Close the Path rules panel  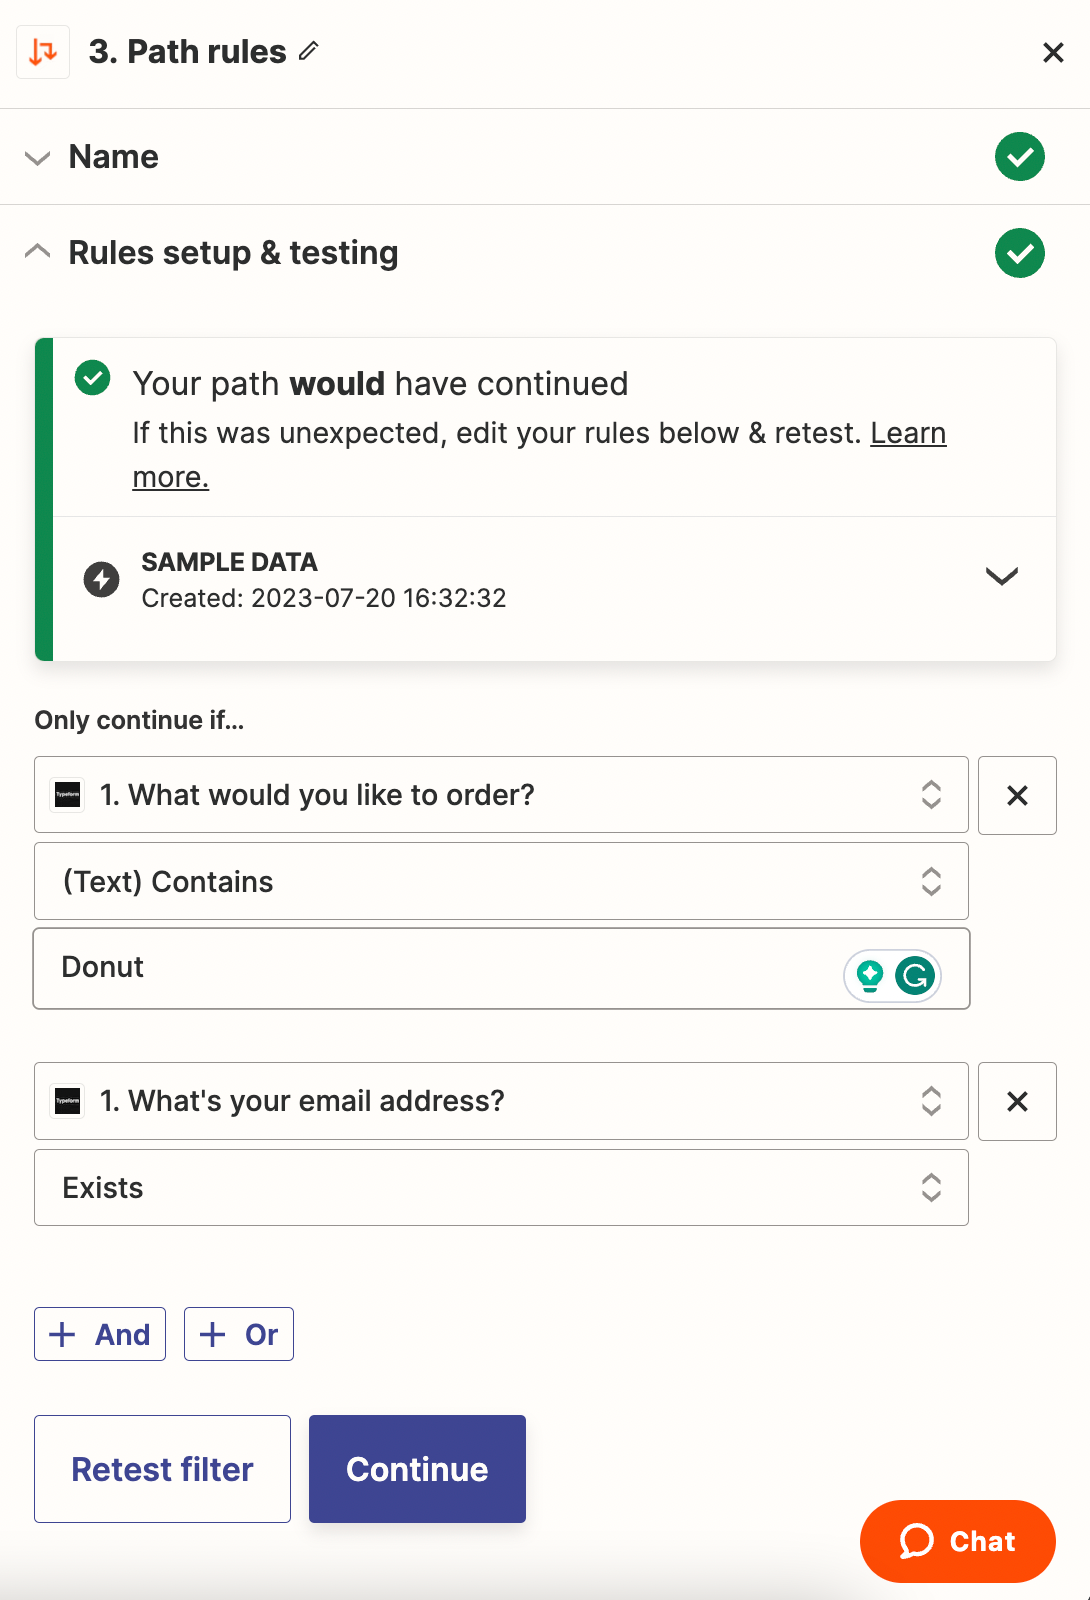click(x=1052, y=52)
